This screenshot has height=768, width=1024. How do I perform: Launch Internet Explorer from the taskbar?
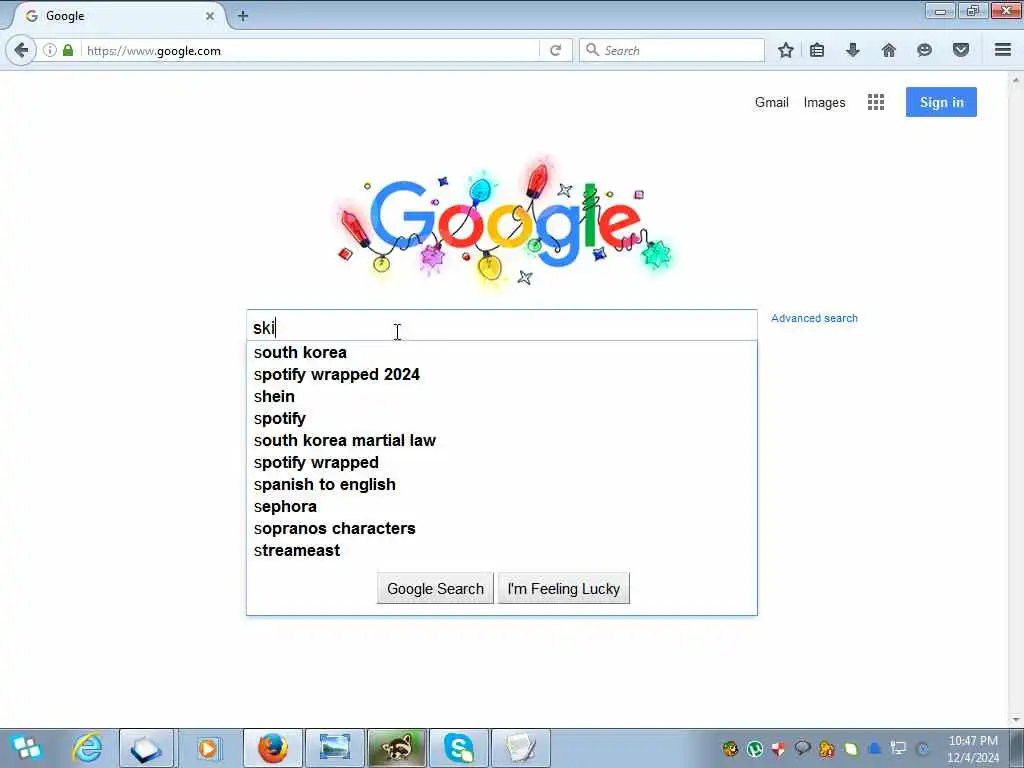click(x=88, y=748)
